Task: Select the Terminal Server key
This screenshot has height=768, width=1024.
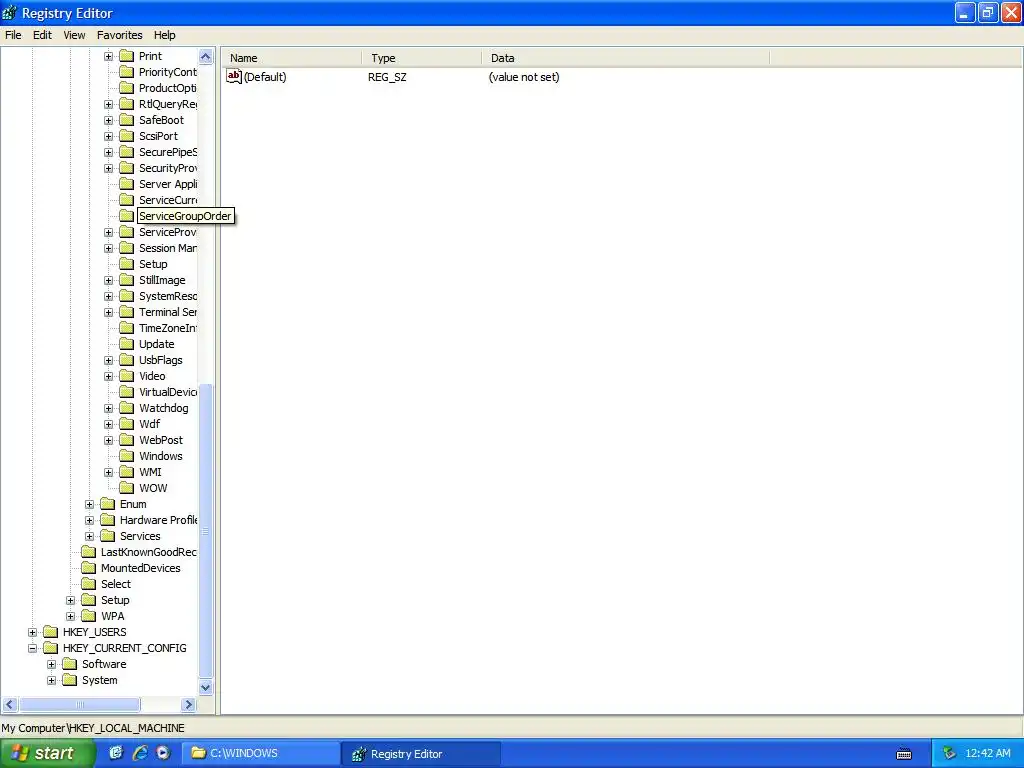Action: click(x=167, y=312)
